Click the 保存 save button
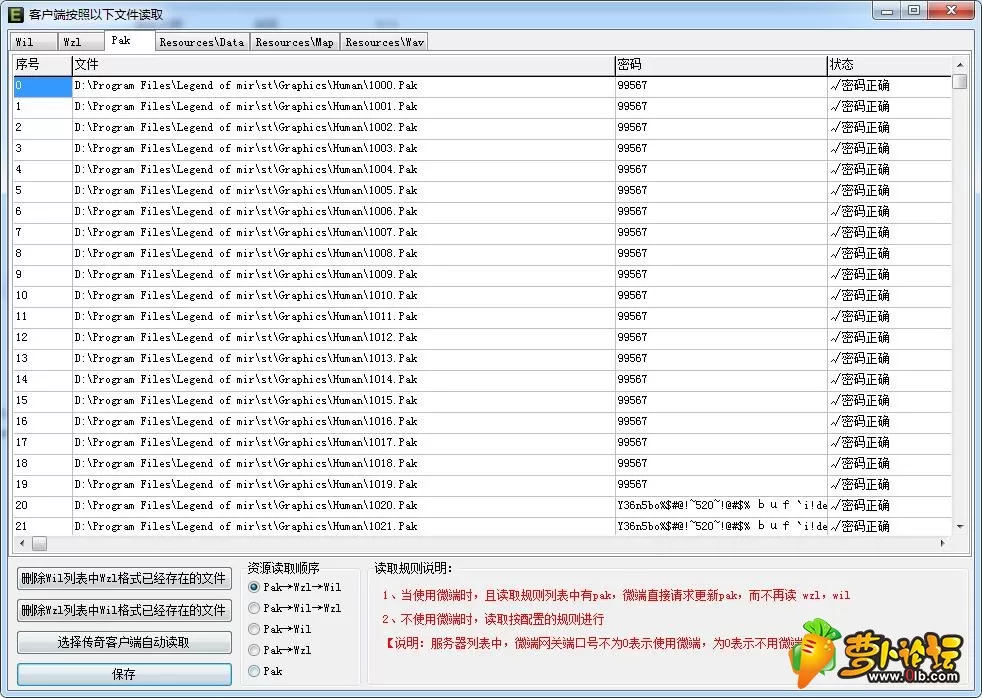Screen dimensions: 982x698 click(124, 674)
